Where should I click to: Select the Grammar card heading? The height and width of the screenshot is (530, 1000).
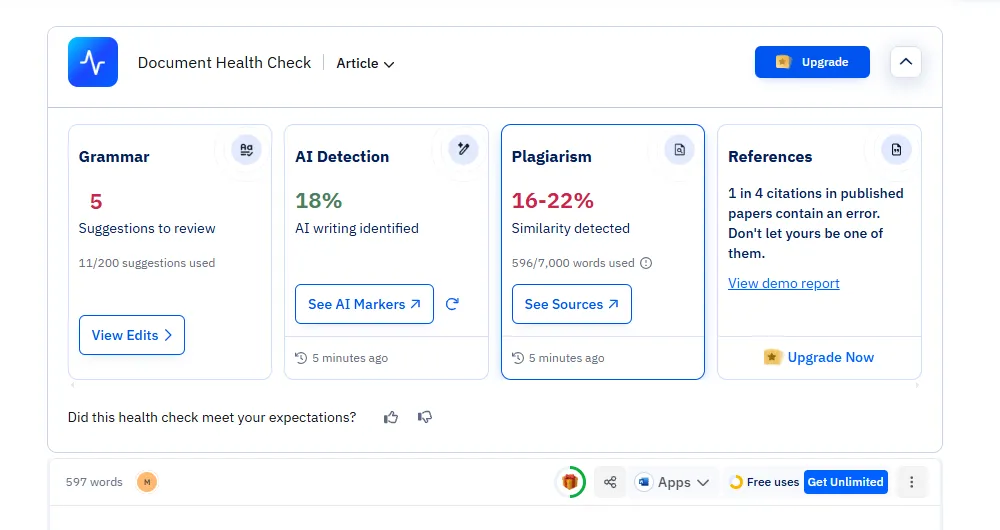tap(114, 157)
